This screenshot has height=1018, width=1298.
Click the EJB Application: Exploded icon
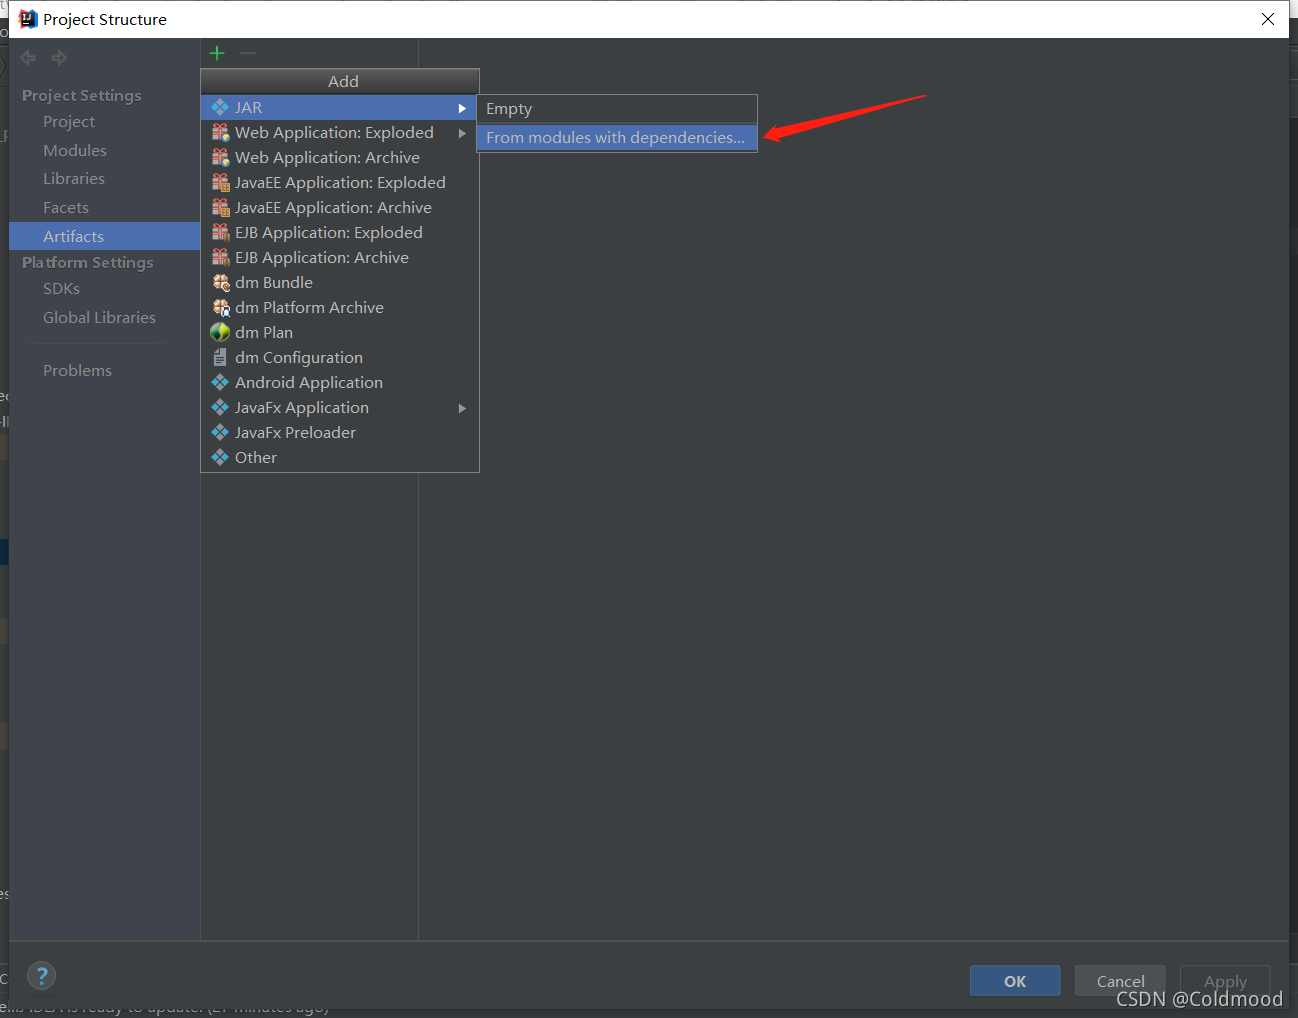point(220,232)
